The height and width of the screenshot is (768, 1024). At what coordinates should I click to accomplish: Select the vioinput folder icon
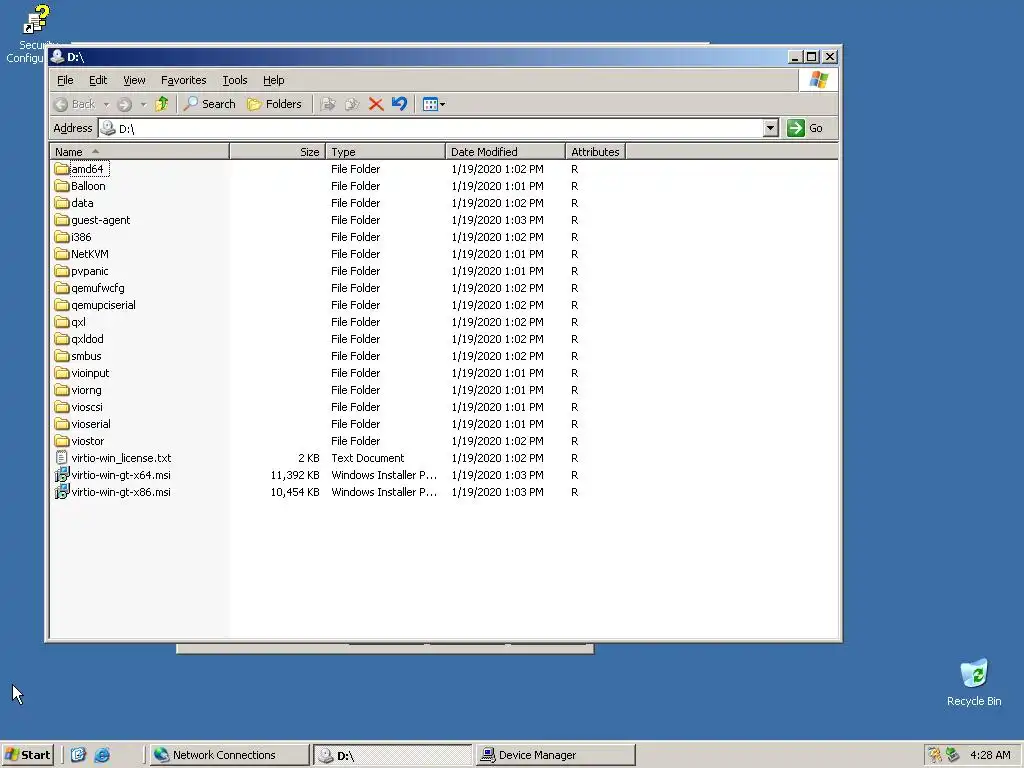pos(62,373)
